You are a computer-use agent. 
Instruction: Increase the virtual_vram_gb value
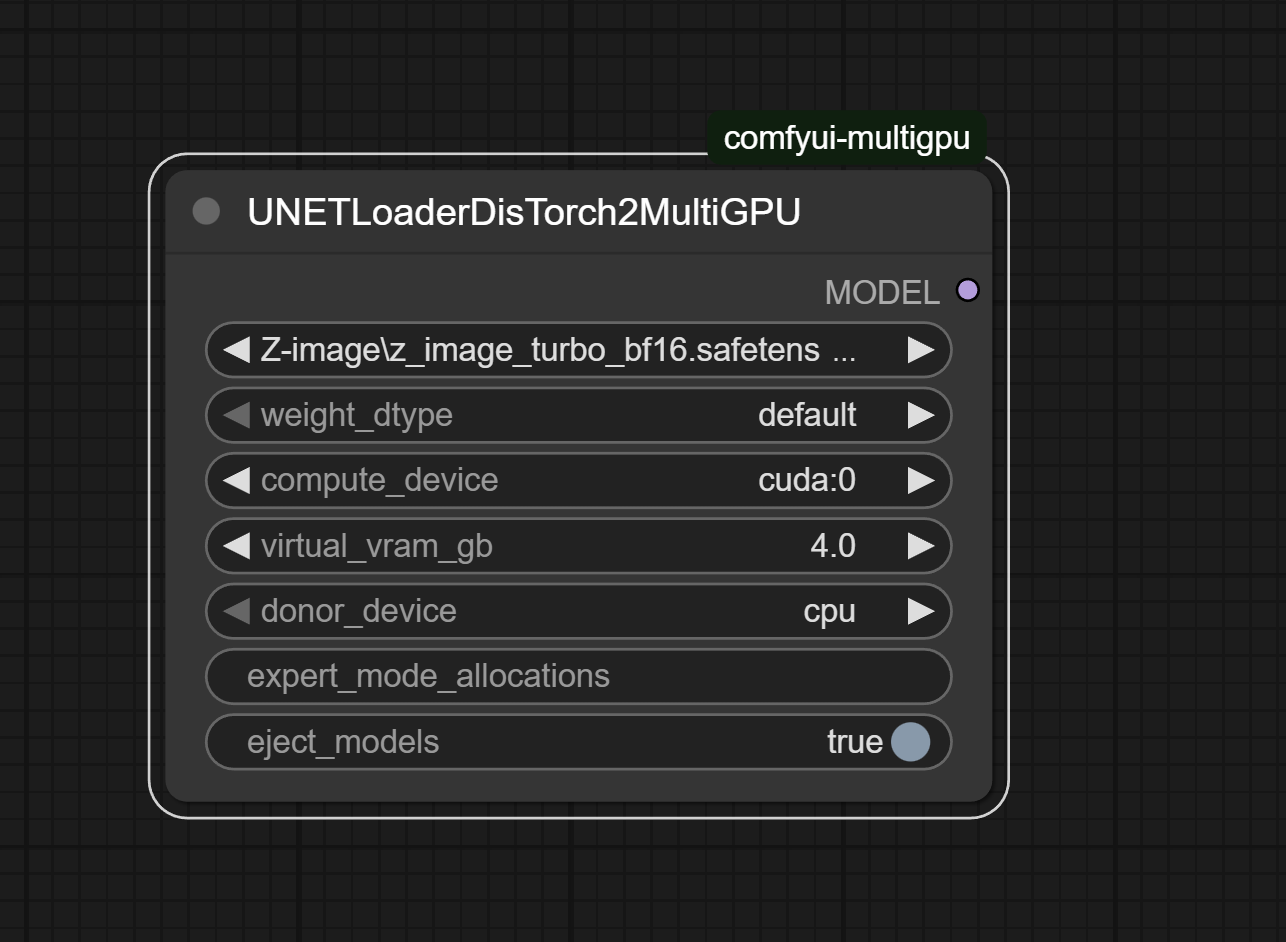(x=920, y=546)
